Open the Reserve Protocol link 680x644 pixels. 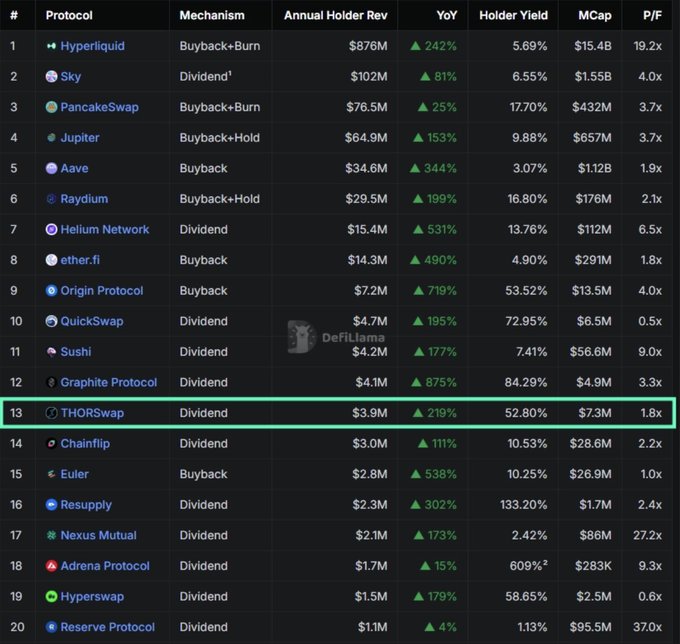pos(108,627)
